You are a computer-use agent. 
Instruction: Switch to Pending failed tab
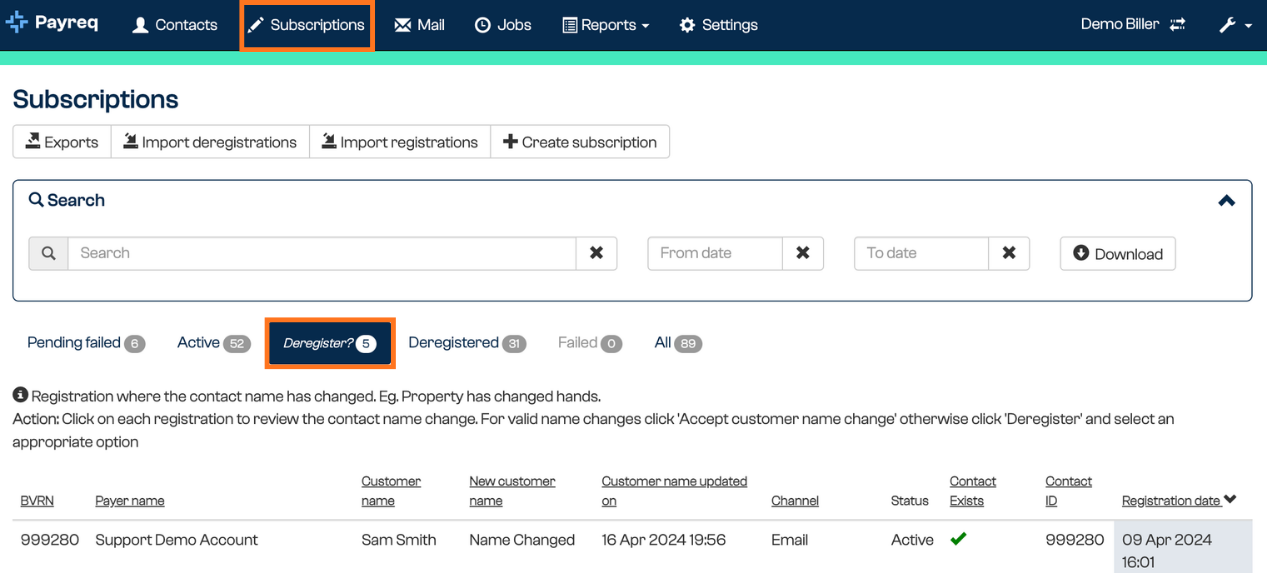pyautogui.click(x=86, y=343)
